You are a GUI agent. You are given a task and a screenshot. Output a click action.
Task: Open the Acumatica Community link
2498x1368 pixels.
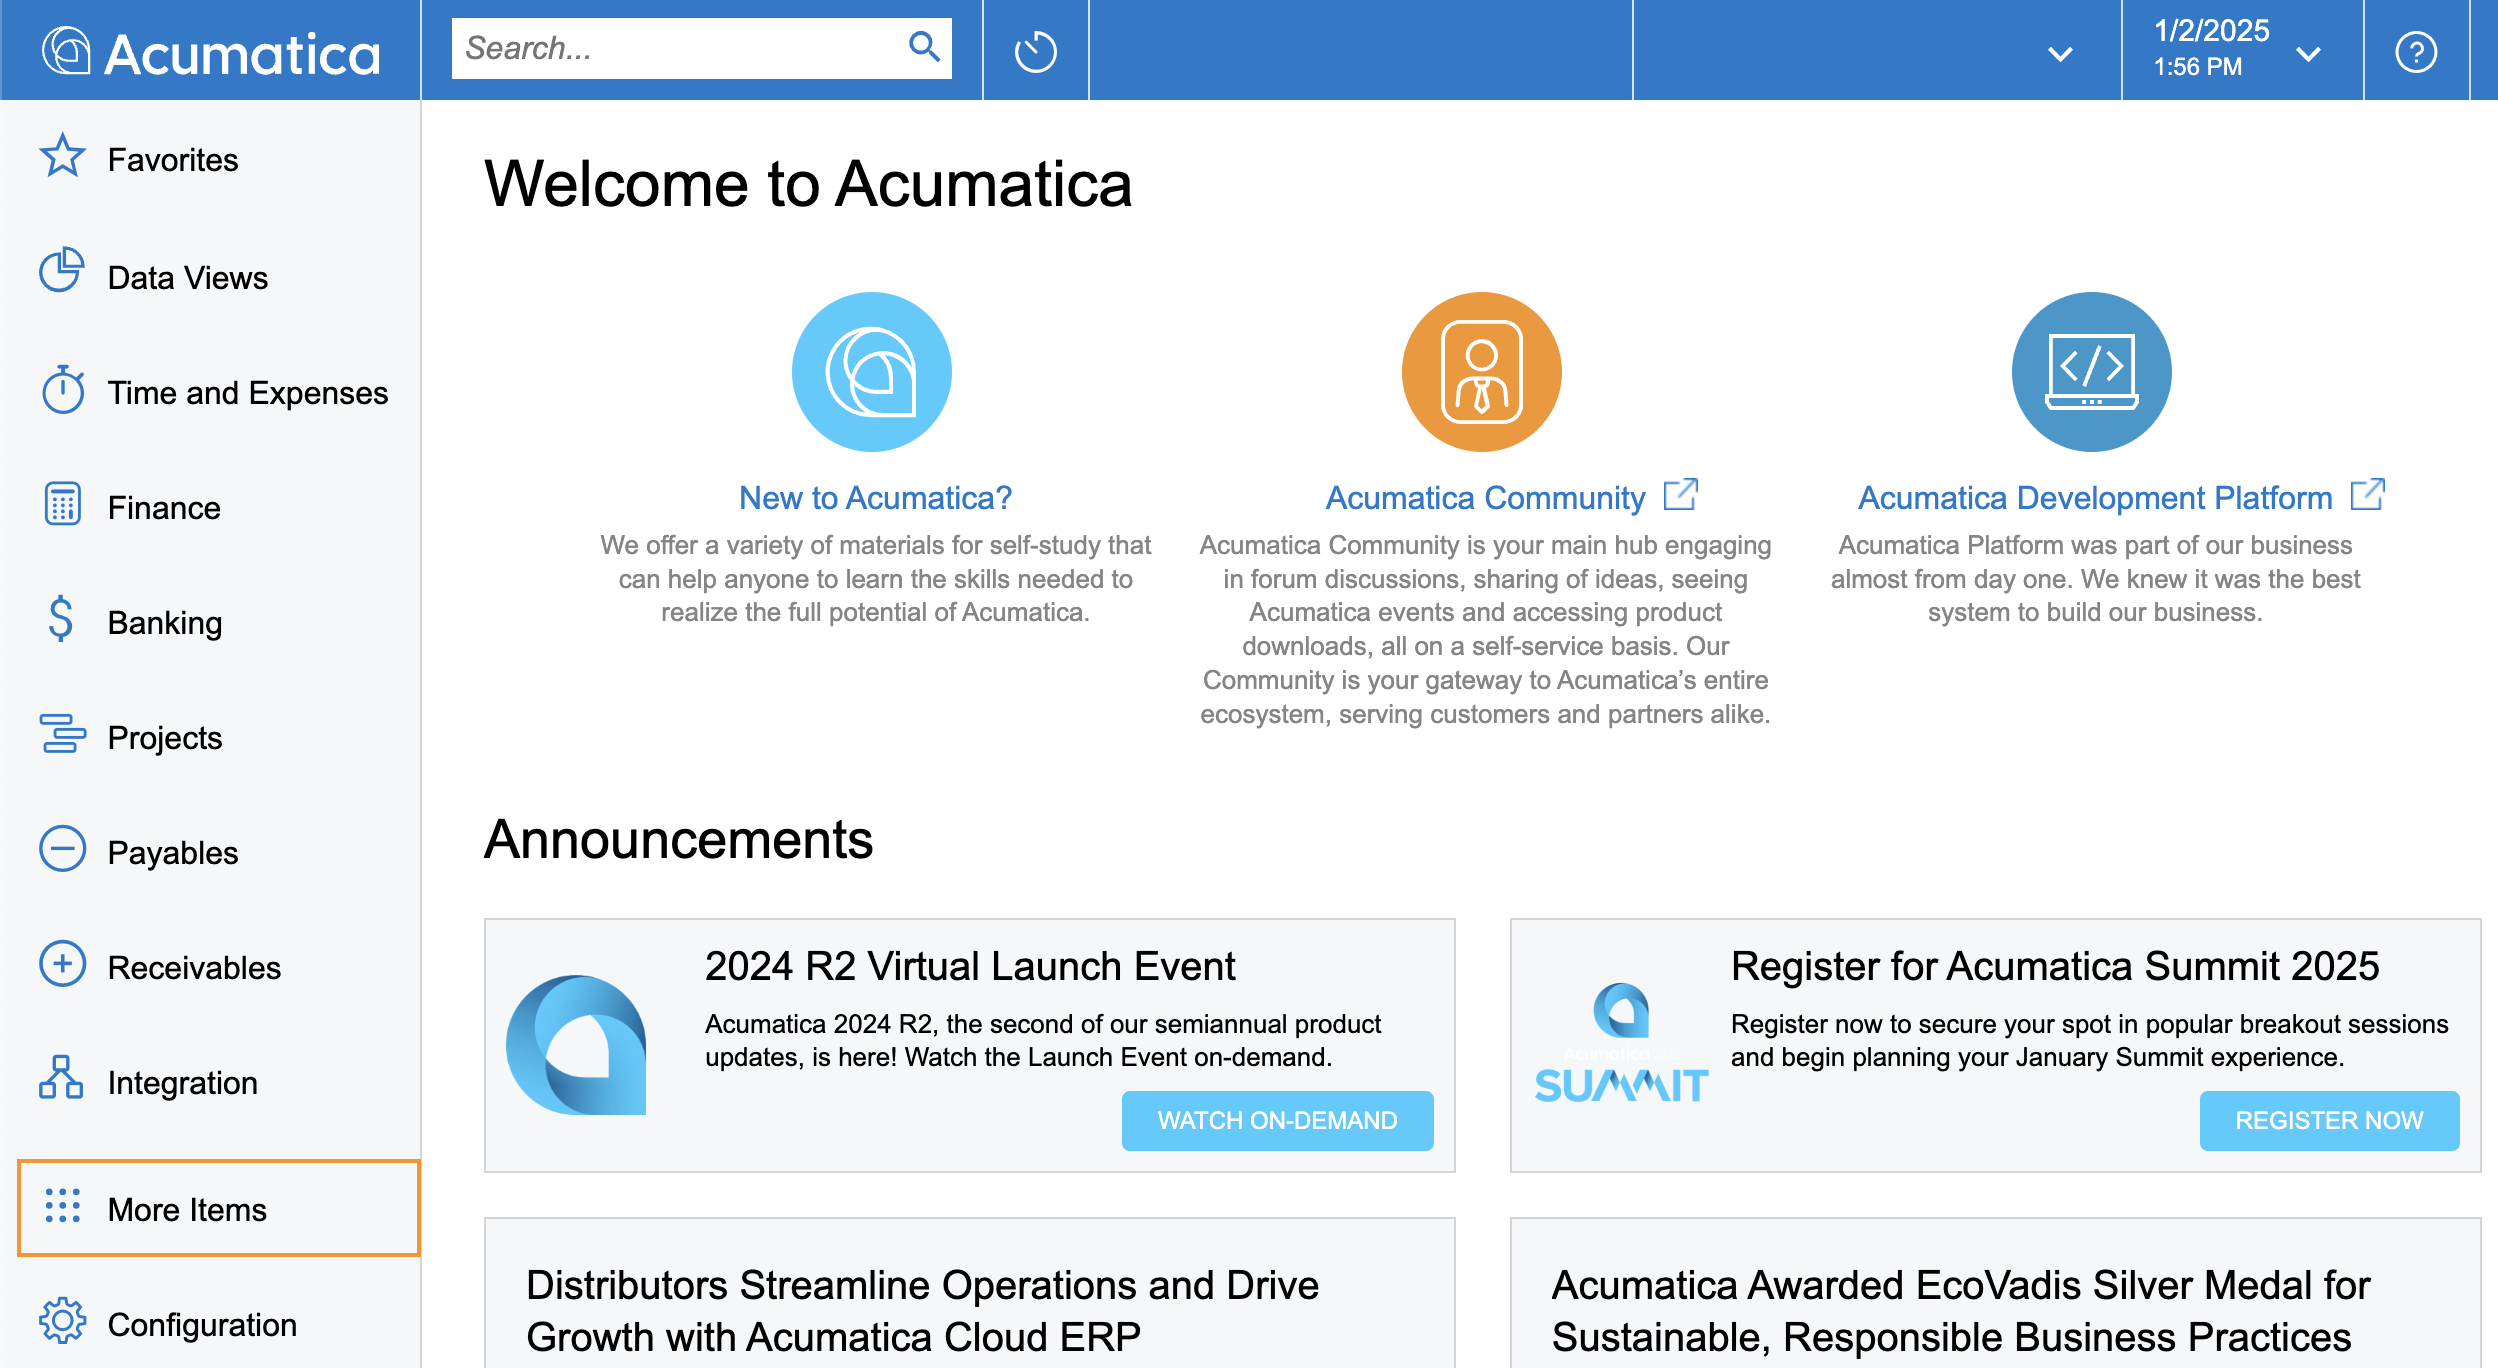[x=1485, y=497]
